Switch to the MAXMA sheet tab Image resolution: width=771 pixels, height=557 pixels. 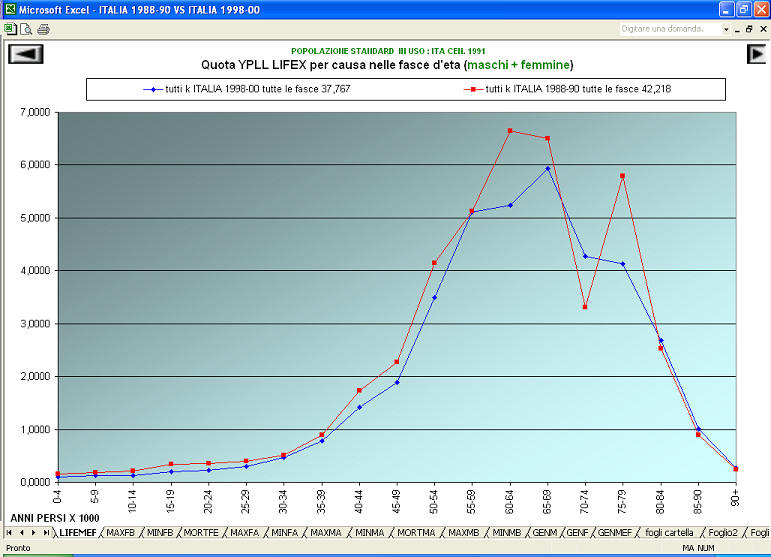pos(326,532)
